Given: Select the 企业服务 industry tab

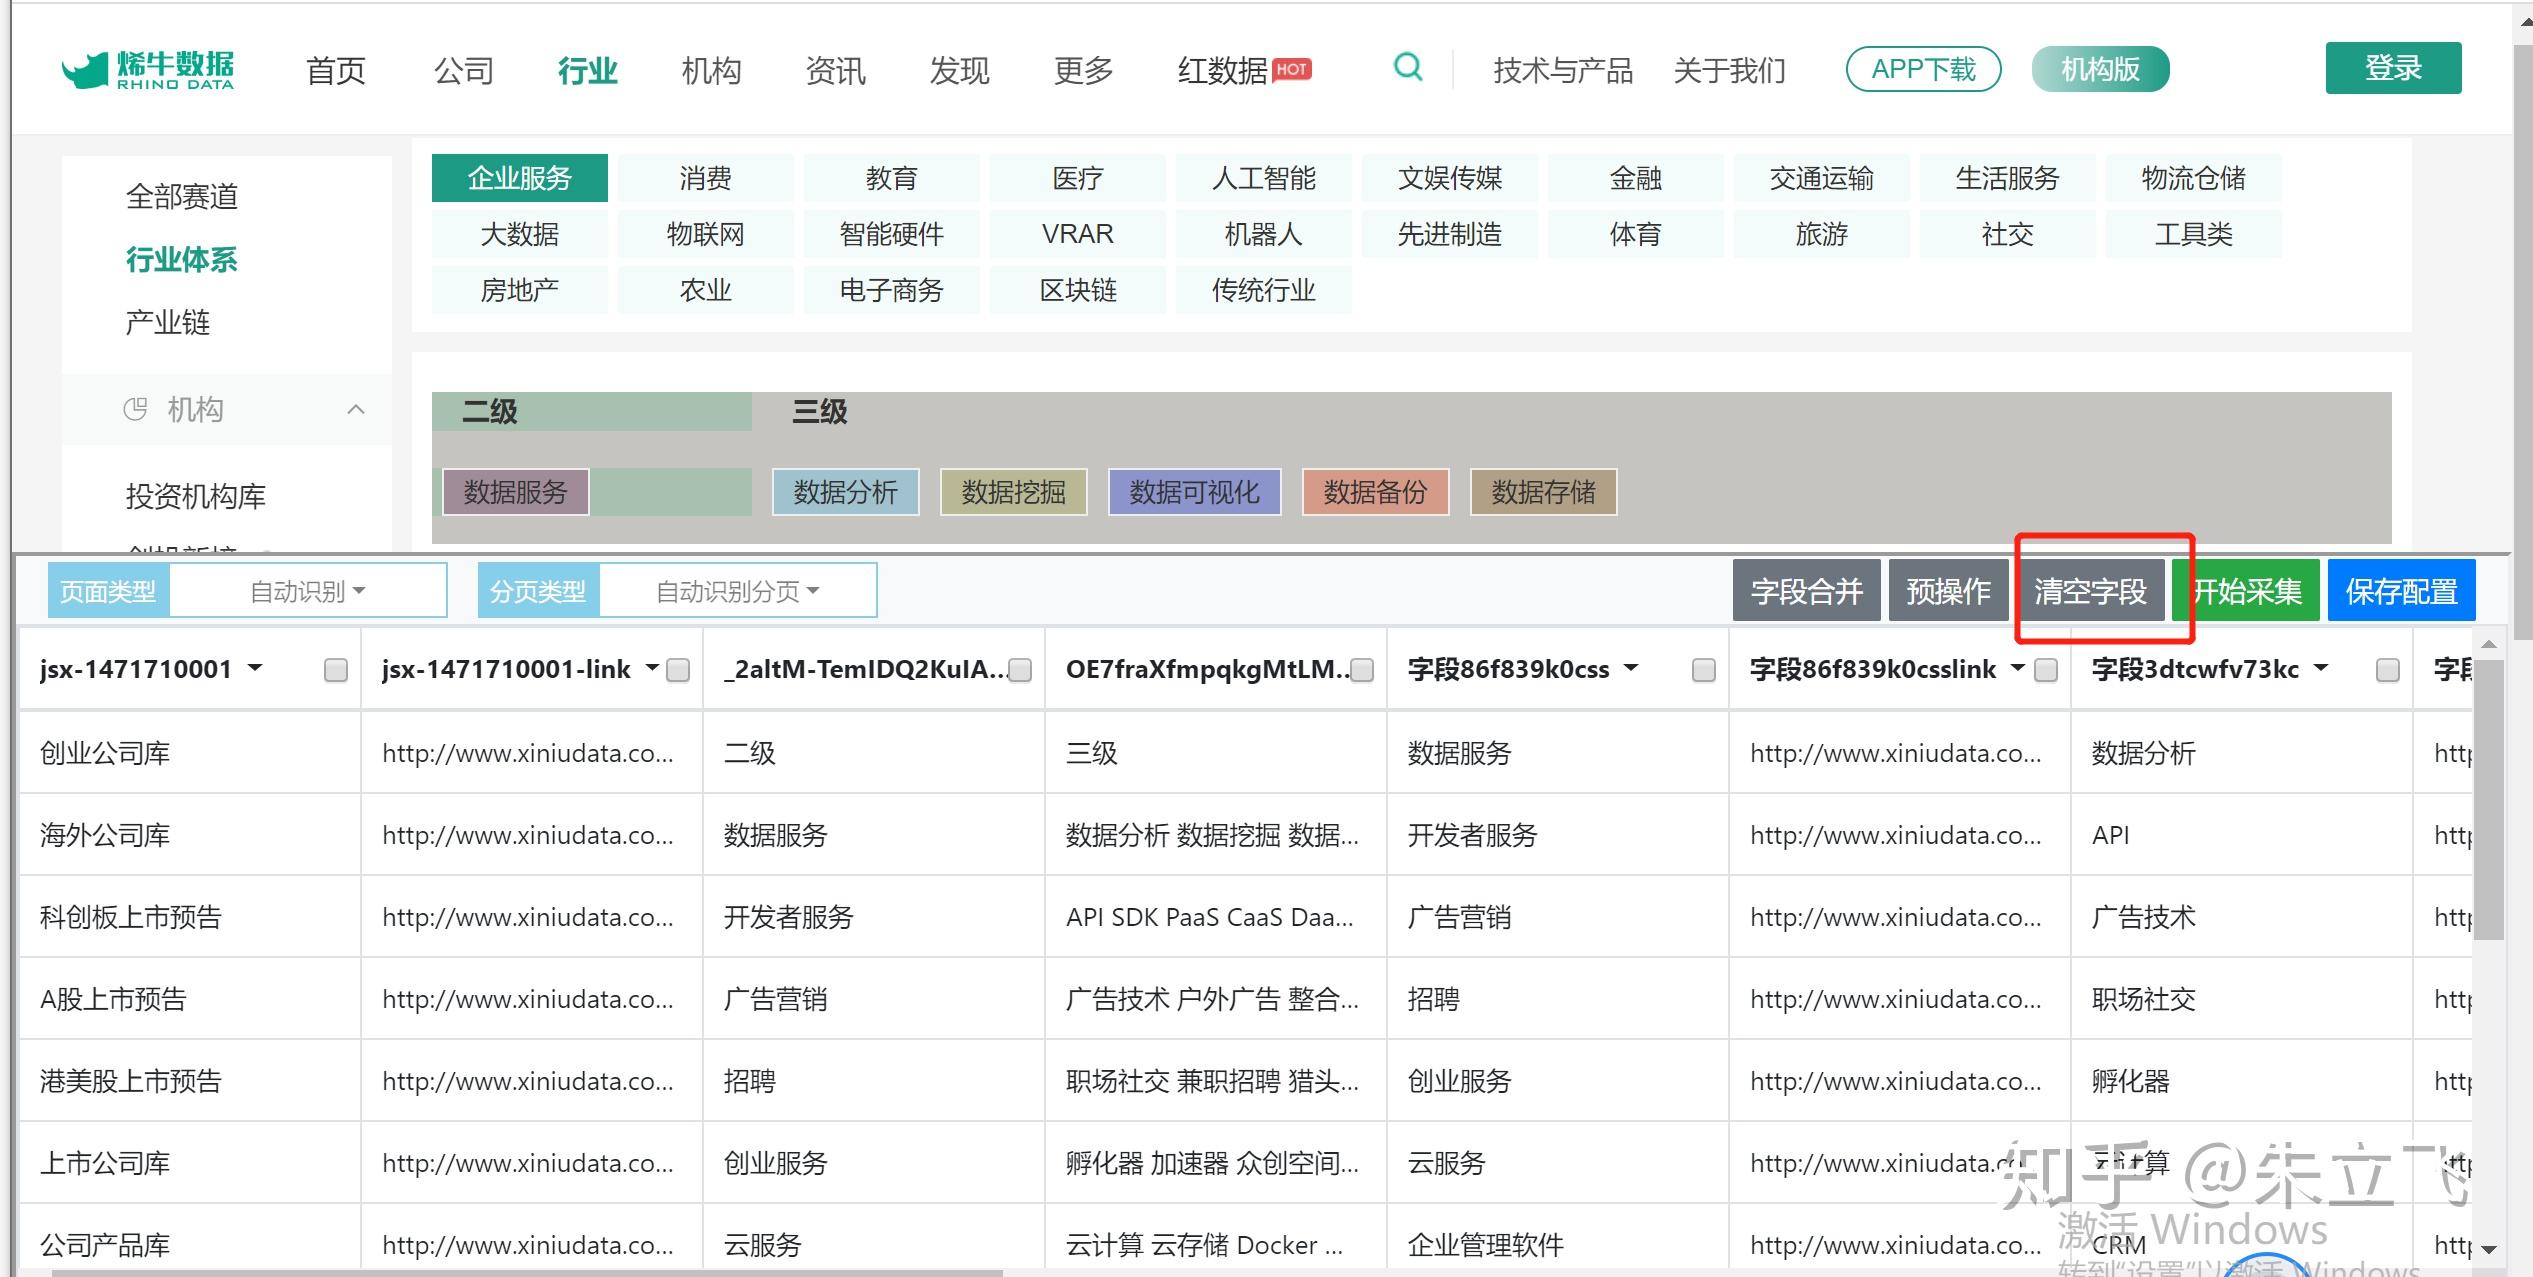Looking at the screenshot, I should [520, 178].
